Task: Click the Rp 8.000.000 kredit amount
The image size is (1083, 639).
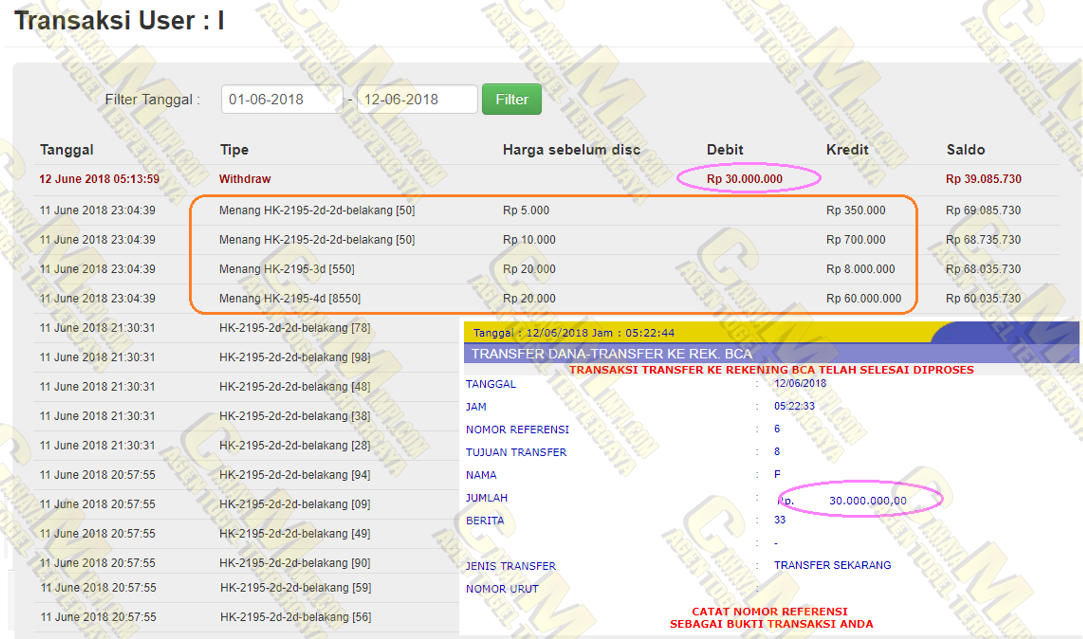Action: click(x=860, y=269)
